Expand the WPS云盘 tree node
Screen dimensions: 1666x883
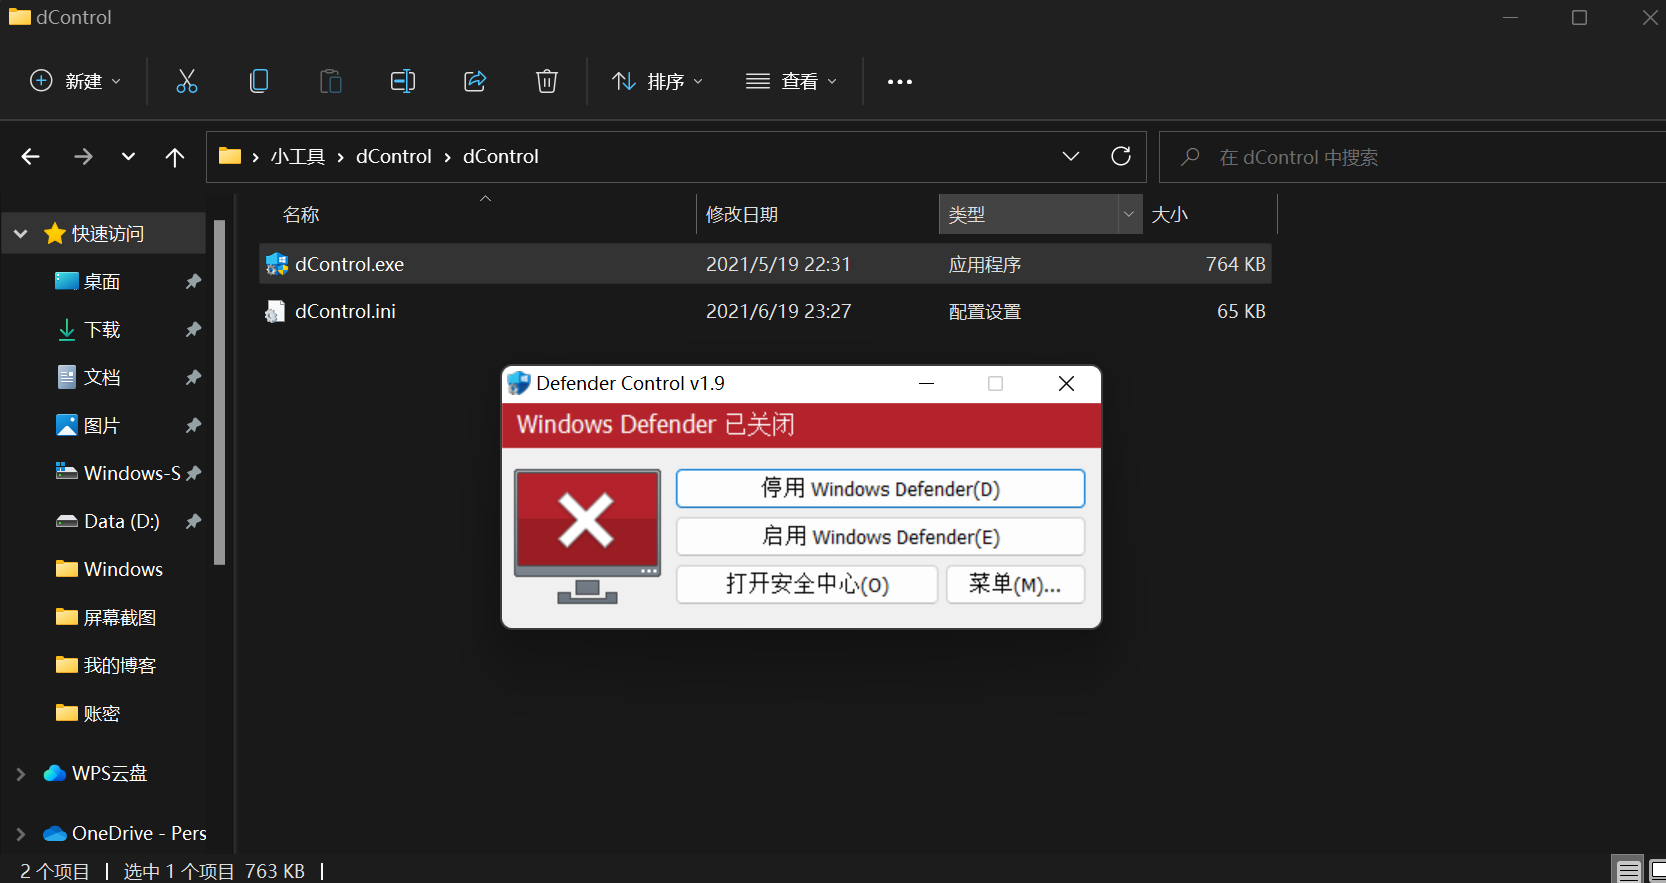click(20, 774)
